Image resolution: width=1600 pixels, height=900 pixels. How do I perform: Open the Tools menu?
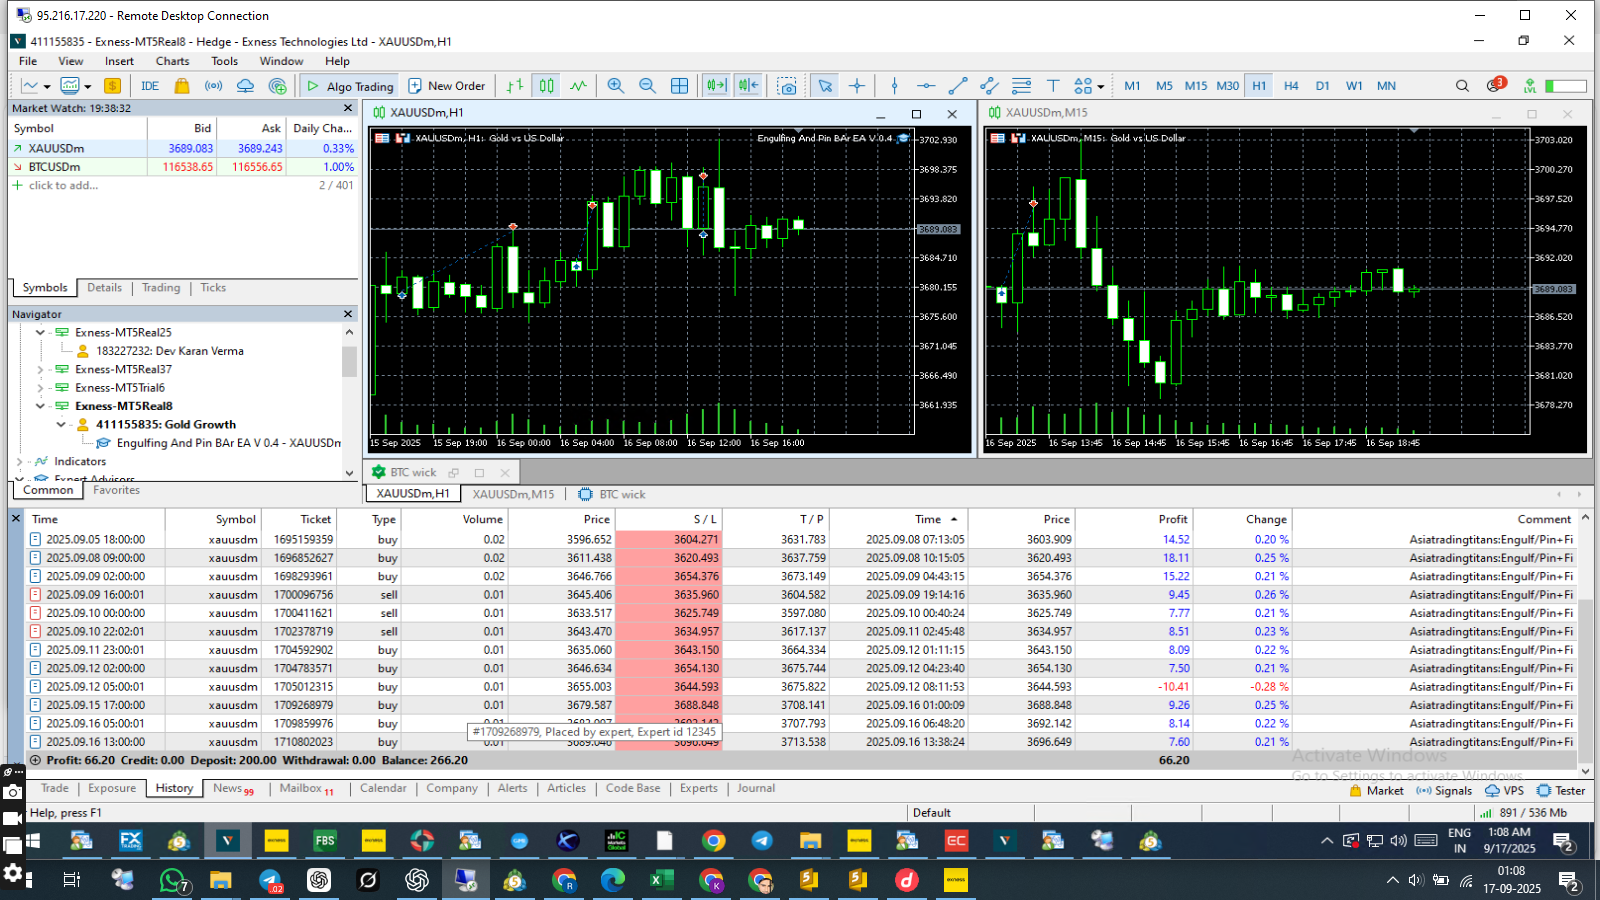225,61
